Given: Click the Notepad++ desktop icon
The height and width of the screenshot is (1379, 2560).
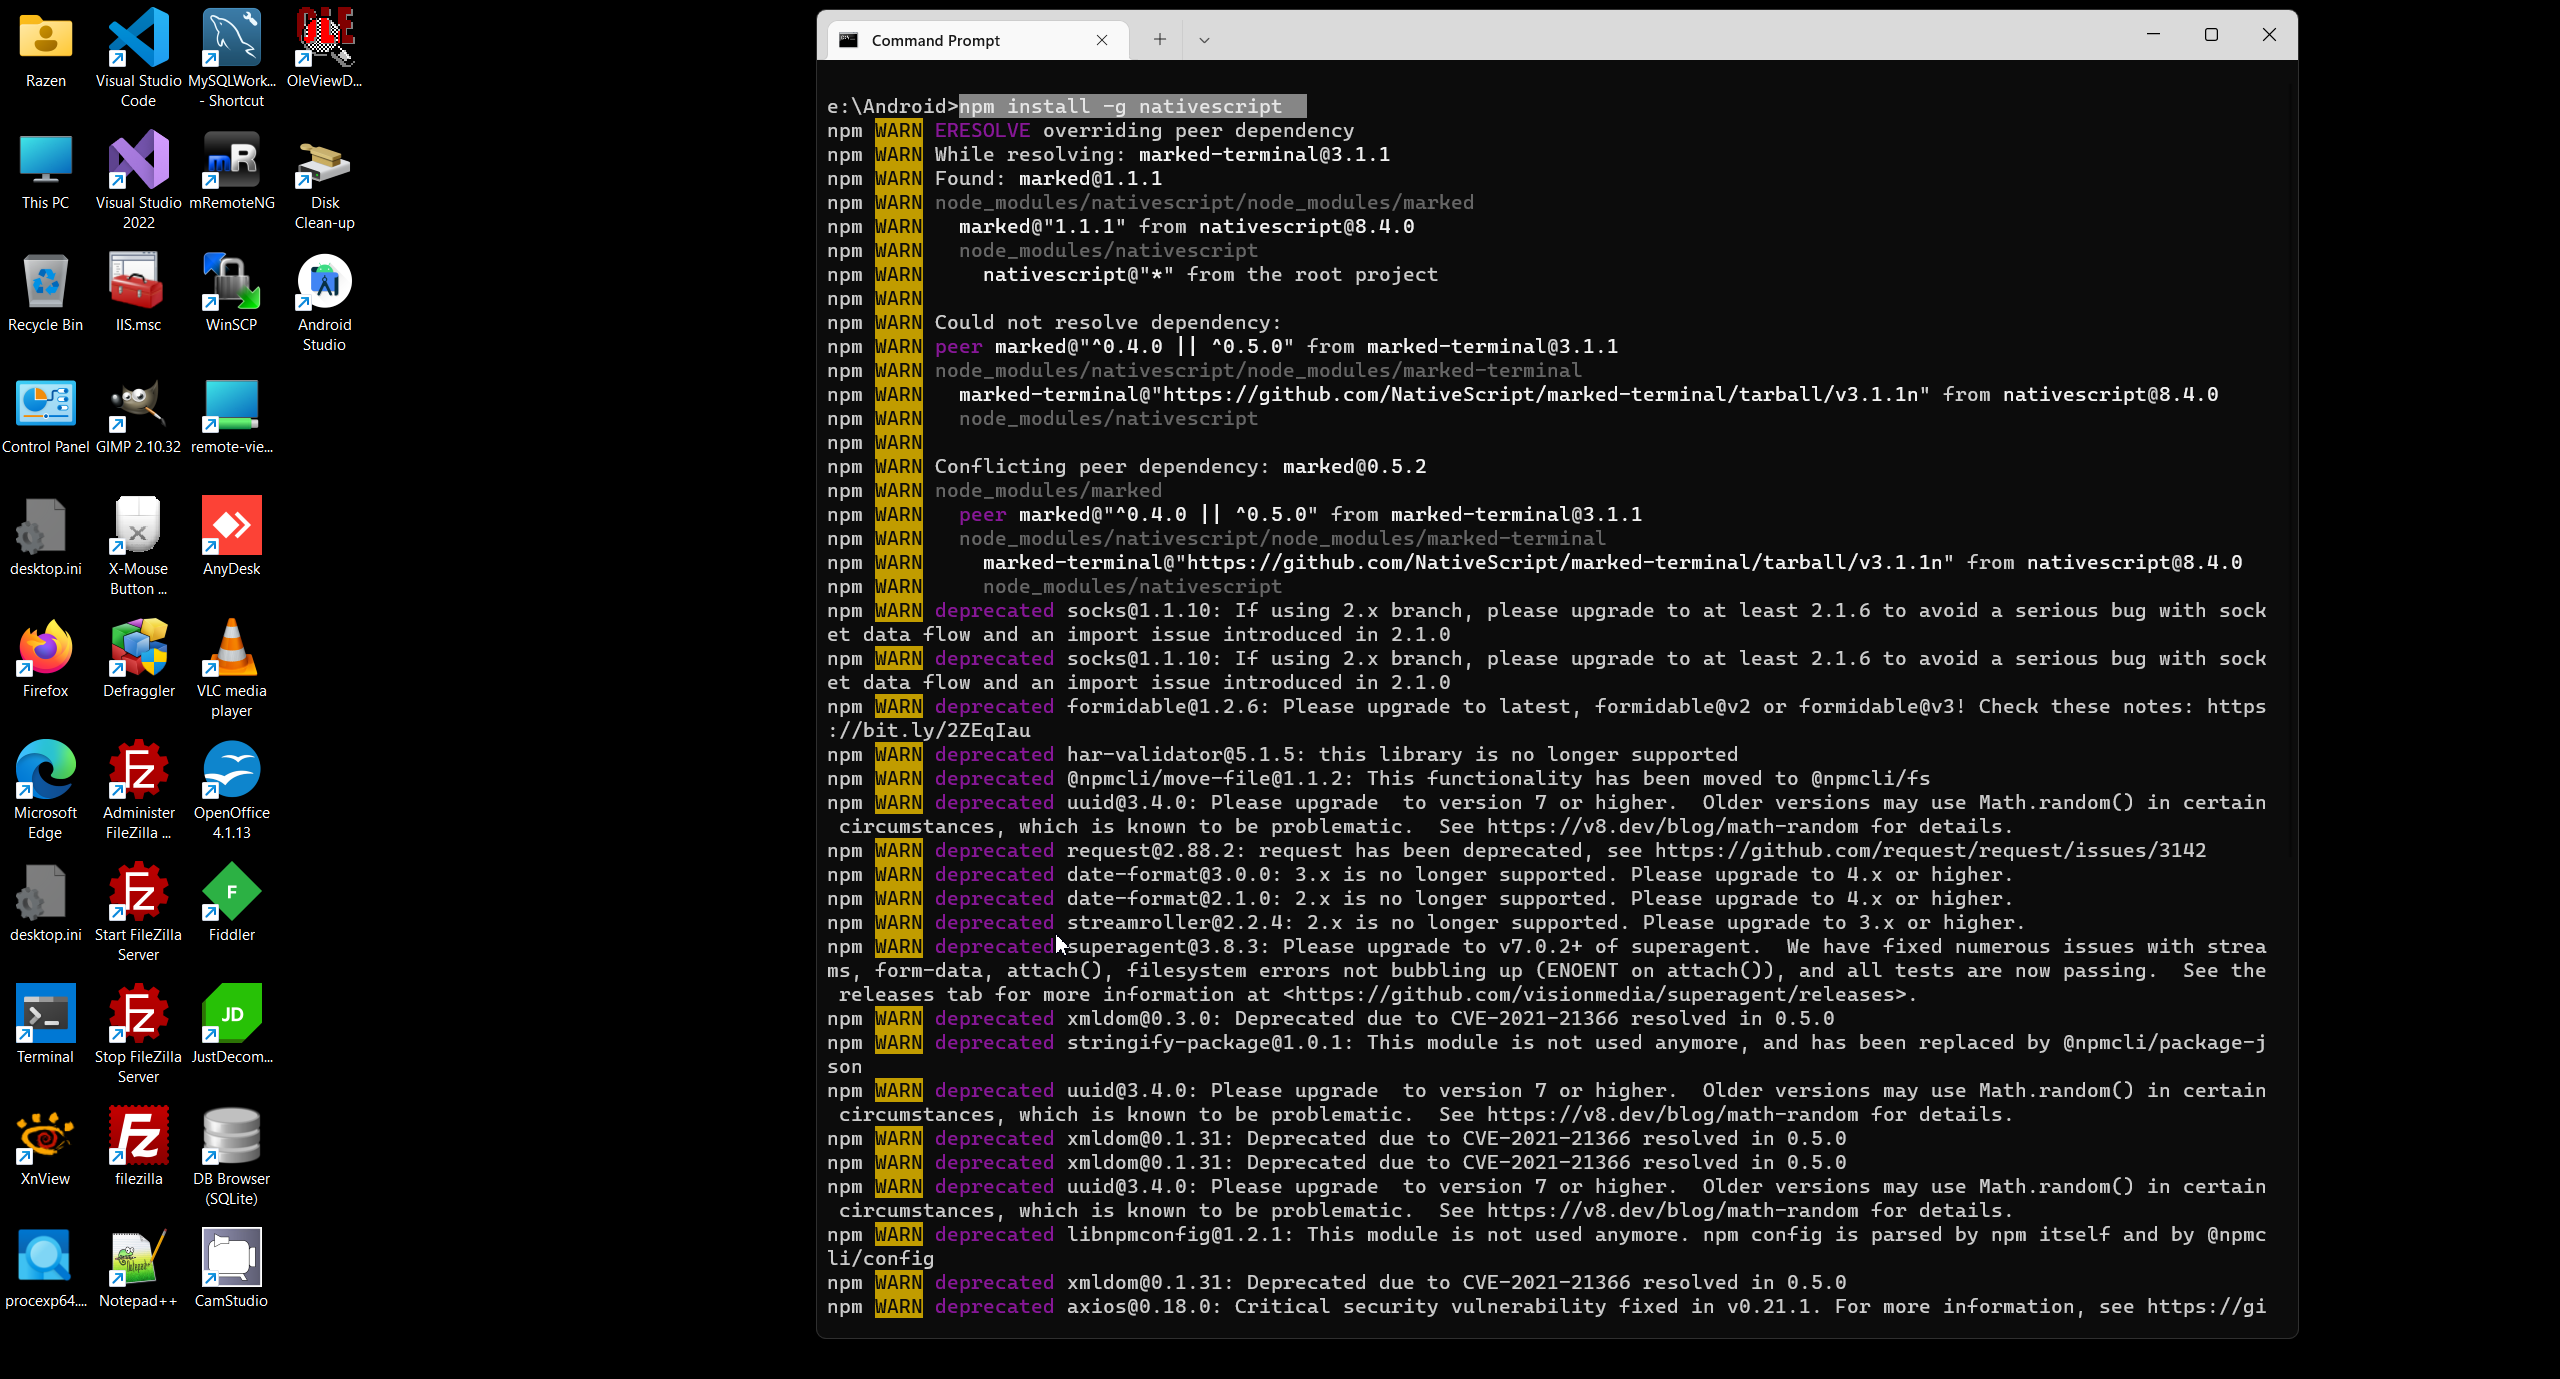Looking at the screenshot, I should (138, 1259).
